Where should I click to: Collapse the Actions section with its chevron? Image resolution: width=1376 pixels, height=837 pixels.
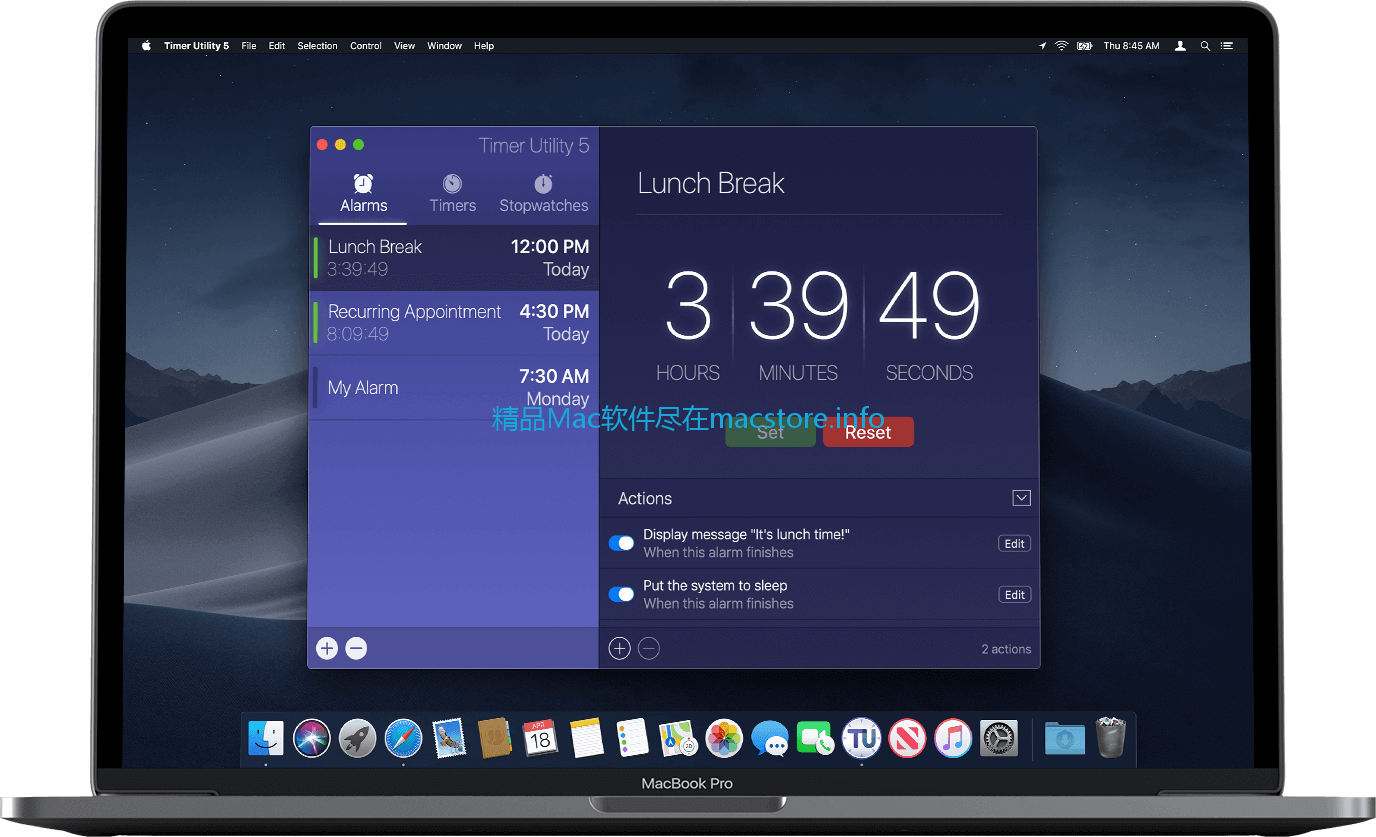point(1021,498)
